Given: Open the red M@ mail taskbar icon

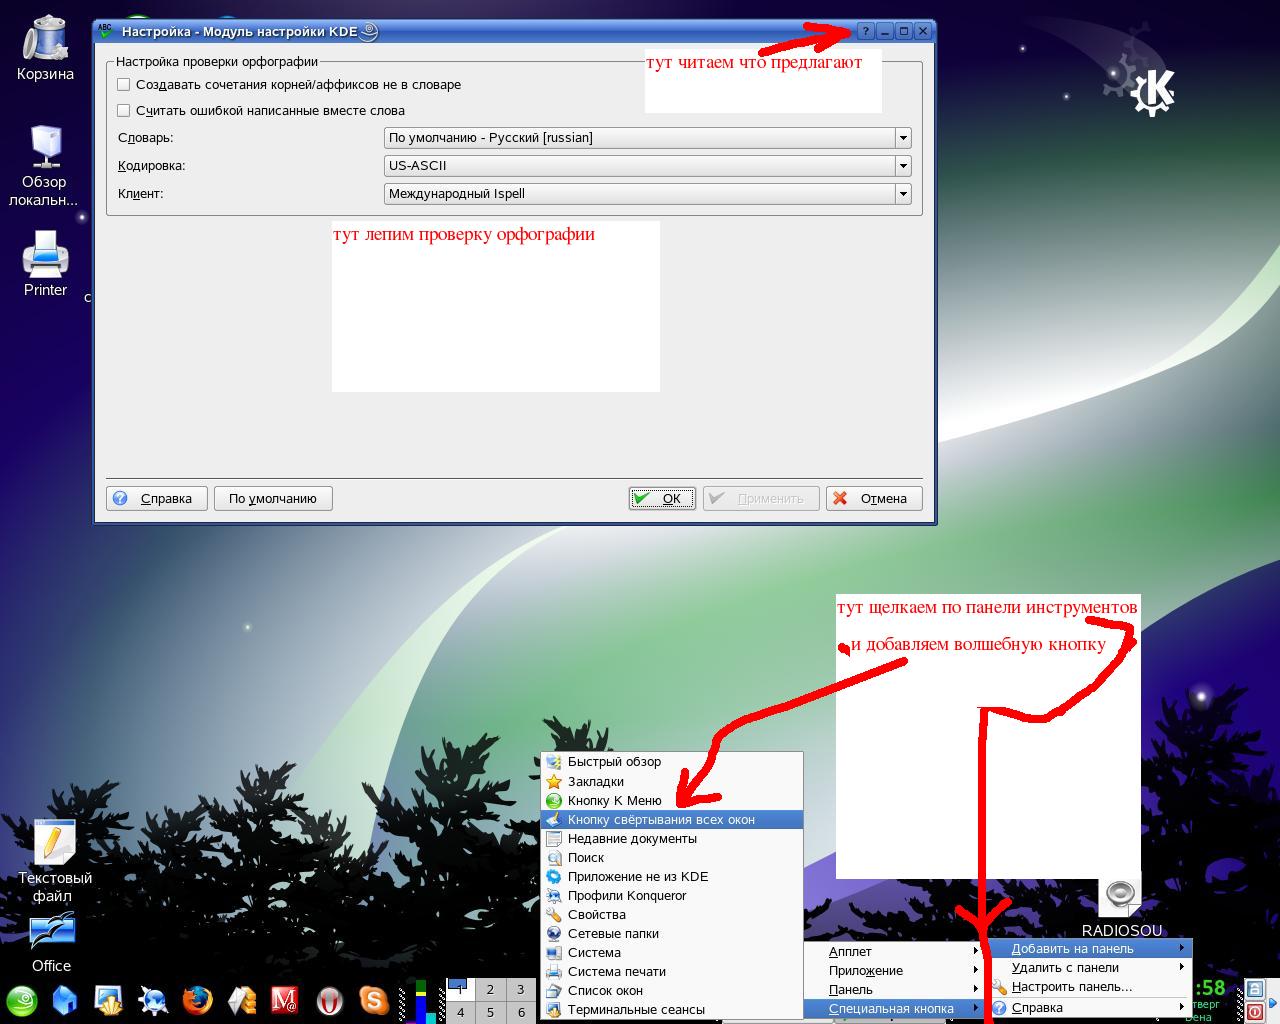Looking at the screenshot, I should pos(285,1000).
